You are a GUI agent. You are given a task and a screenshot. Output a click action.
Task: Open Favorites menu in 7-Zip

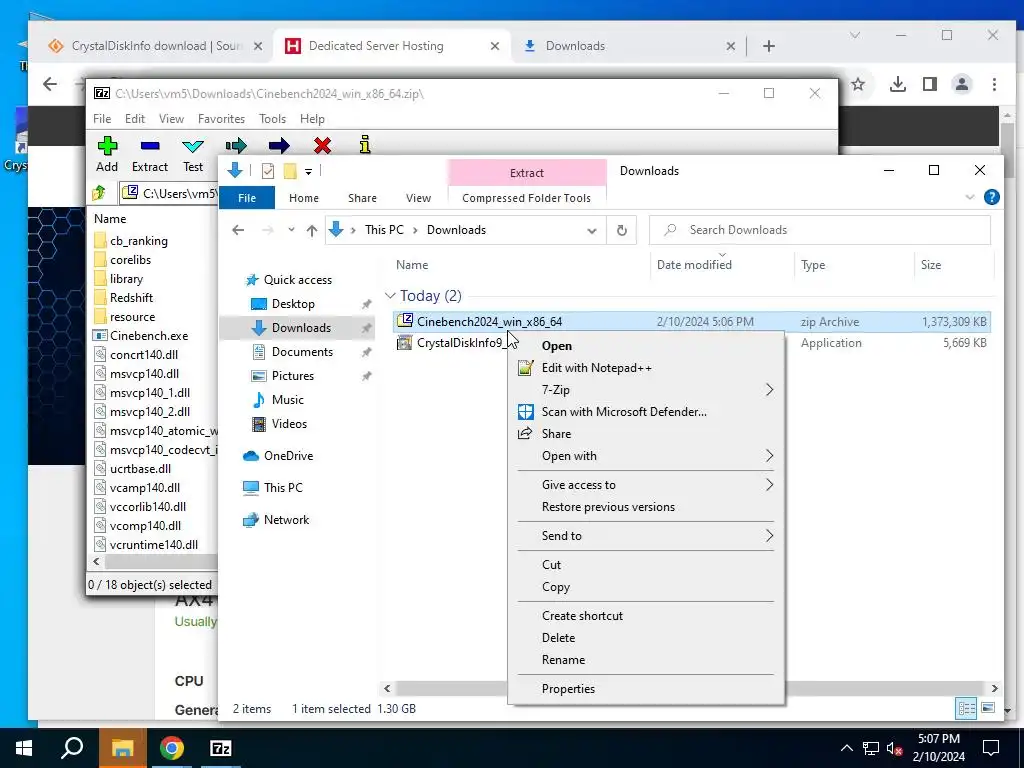221,119
